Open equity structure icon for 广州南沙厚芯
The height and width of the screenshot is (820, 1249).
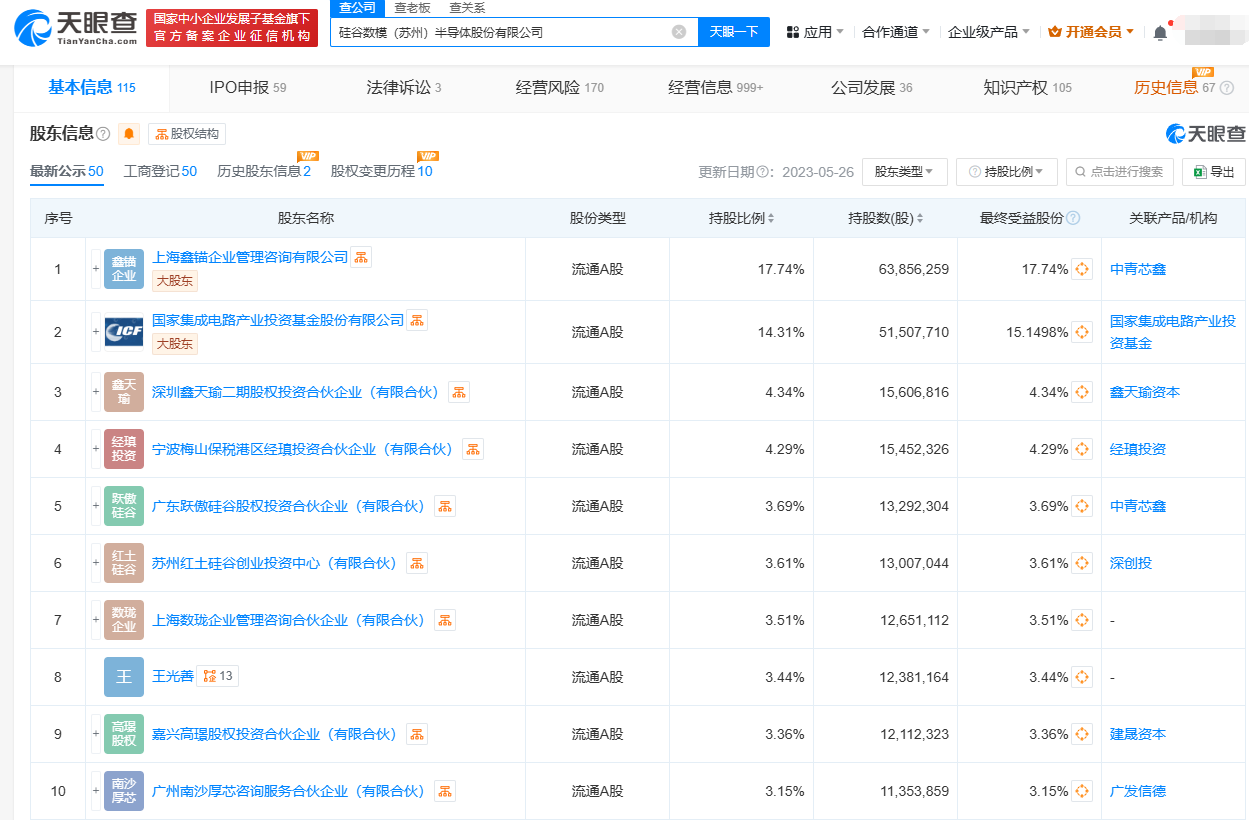pyautogui.click(x=444, y=791)
